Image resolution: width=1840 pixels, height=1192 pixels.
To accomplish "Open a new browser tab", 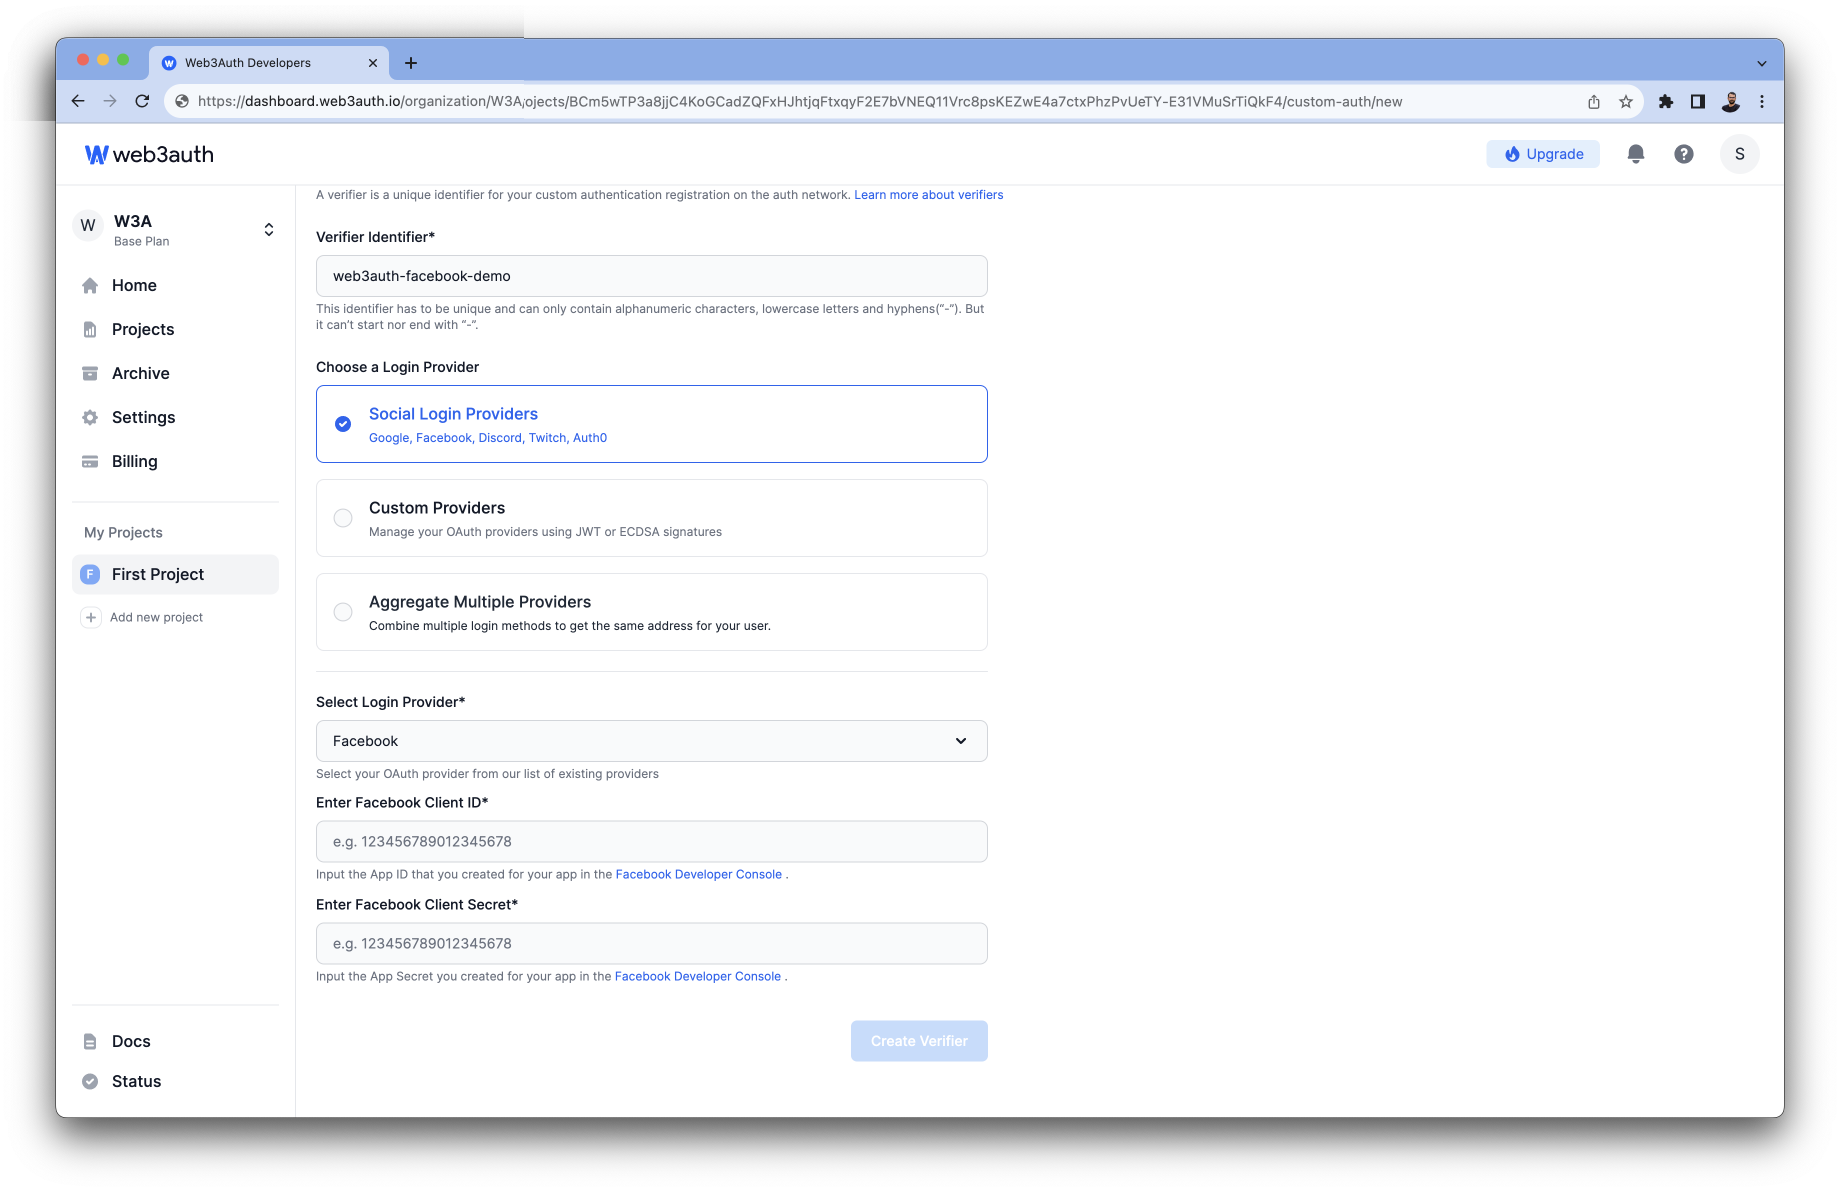I will [411, 63].
